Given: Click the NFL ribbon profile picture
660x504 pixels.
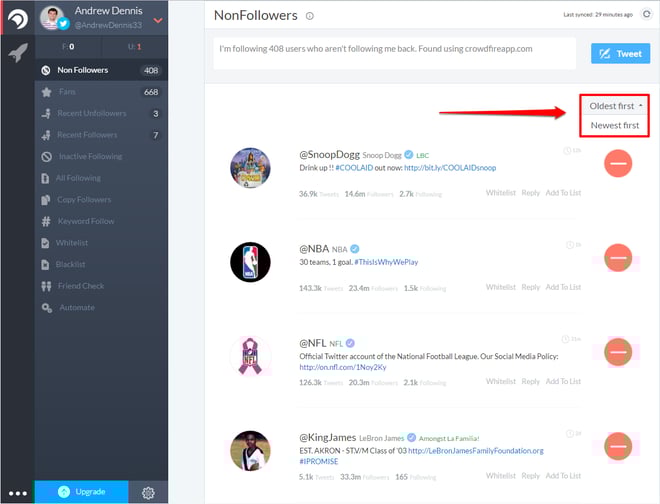Looking at the screenshot, I should tap(250, 356).
